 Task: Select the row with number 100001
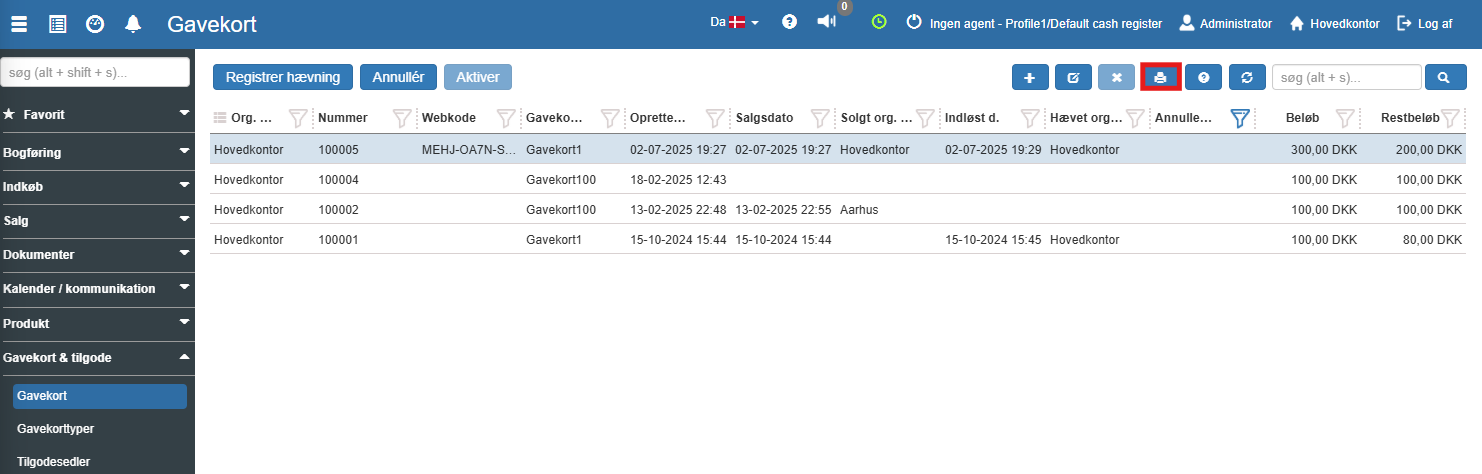(x=837, y=240)
